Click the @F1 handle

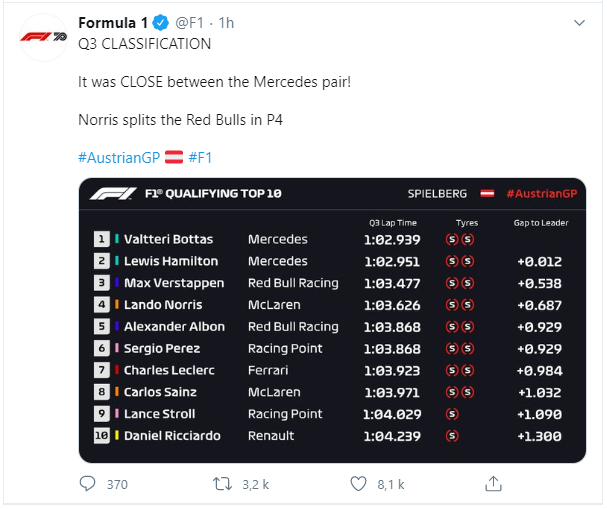pos(189,23)
